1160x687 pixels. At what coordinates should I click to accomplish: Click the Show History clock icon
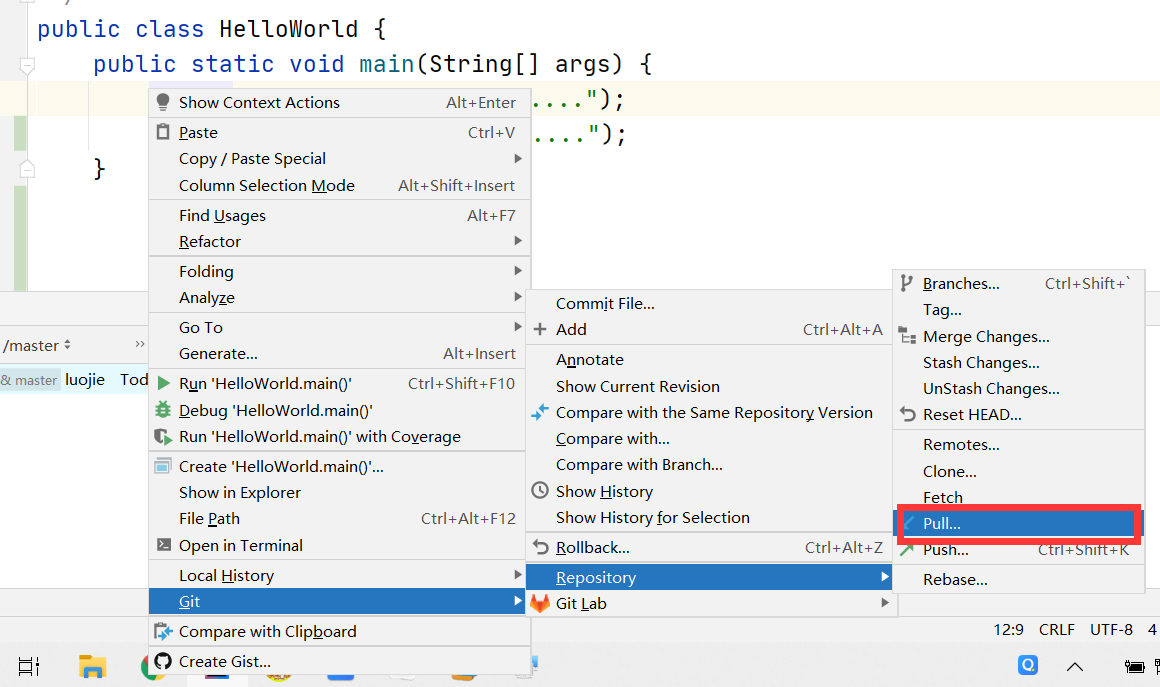(x=540, y=491)
